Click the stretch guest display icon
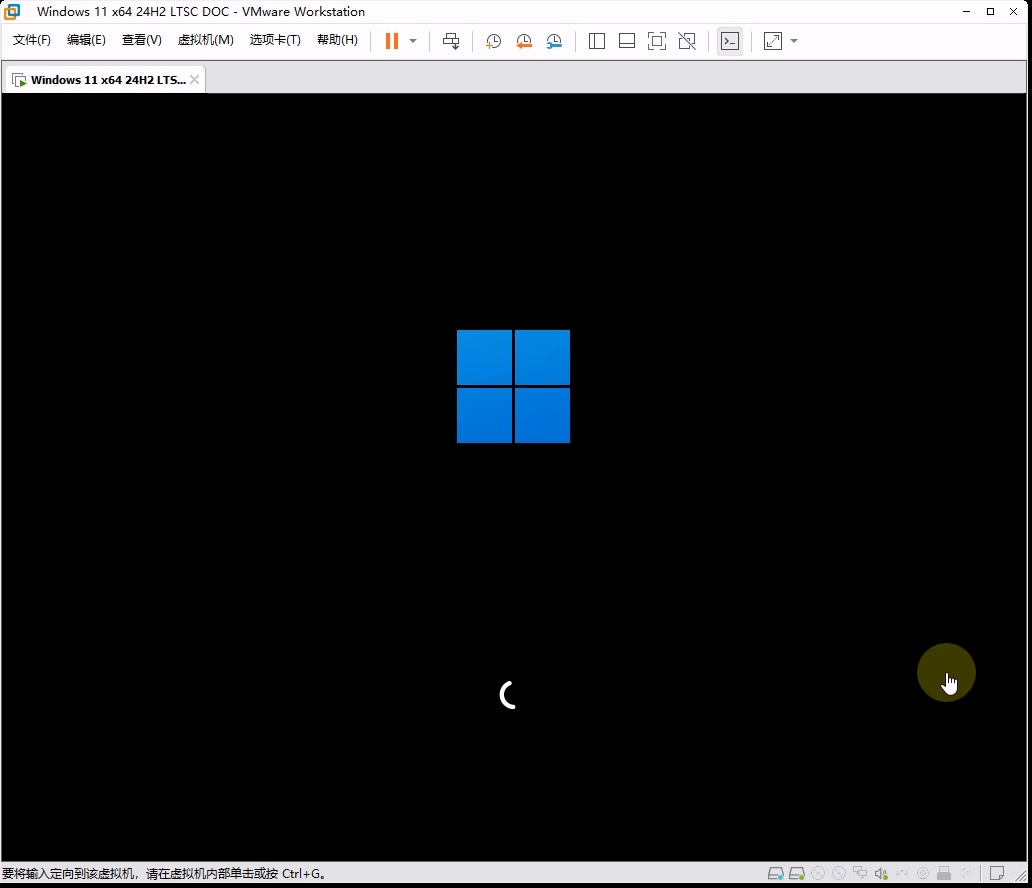Screen dimensions: 1032x888 point(773,41)
